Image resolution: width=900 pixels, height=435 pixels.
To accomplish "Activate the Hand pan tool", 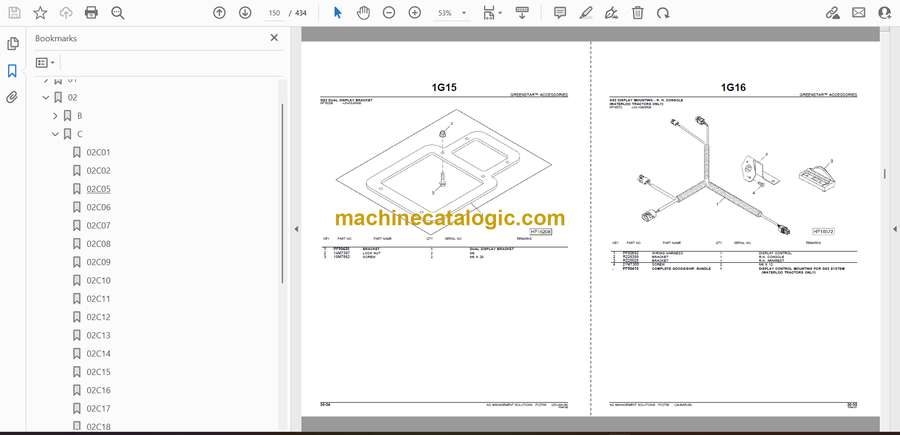I will click(363, 13).
